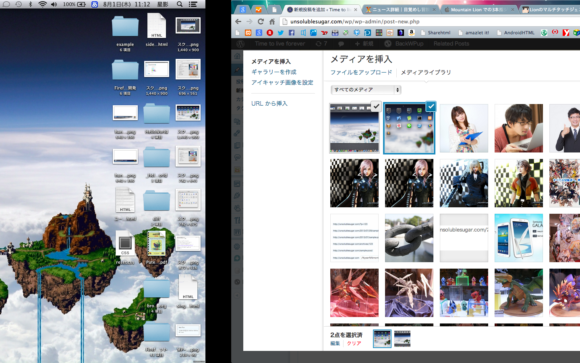
Task: Open the URL から挿入 link
Action: [x=269, y=104]
